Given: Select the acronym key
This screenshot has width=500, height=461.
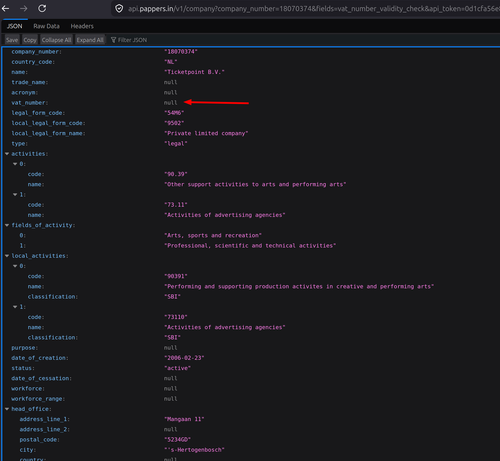Looking at the screenshot, I should [25, 92].
